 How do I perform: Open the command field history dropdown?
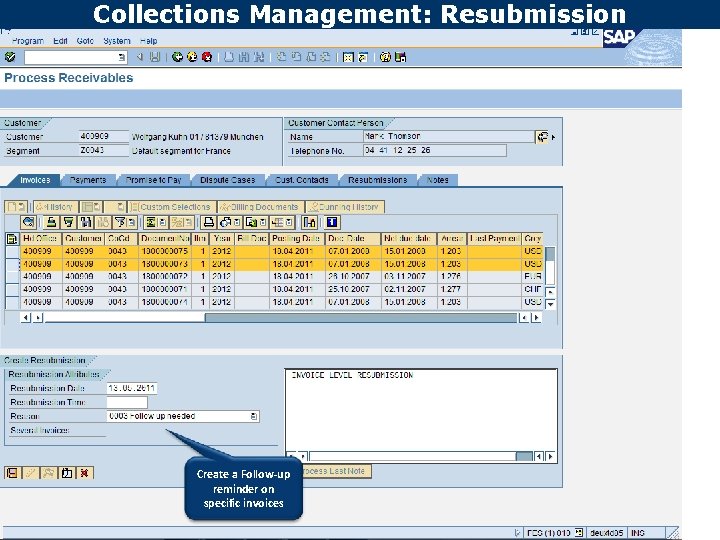(x=121, y=57)
